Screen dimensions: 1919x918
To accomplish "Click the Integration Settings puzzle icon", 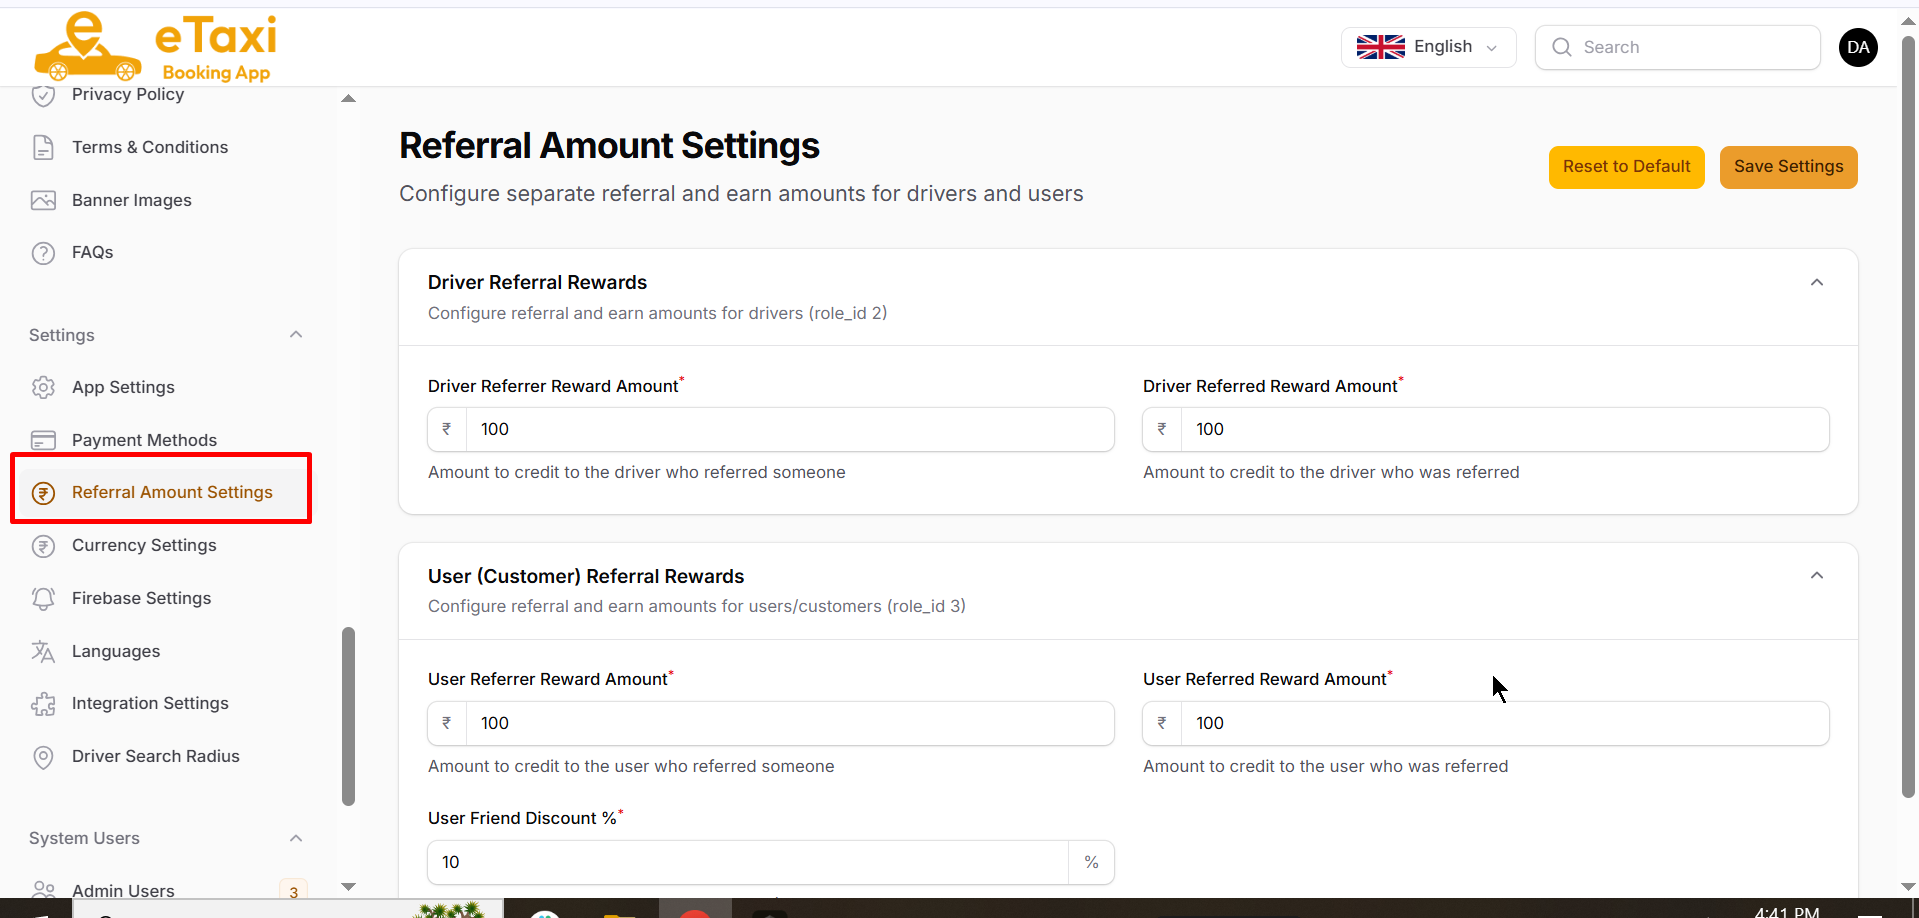I will click(x=43, y=704).
